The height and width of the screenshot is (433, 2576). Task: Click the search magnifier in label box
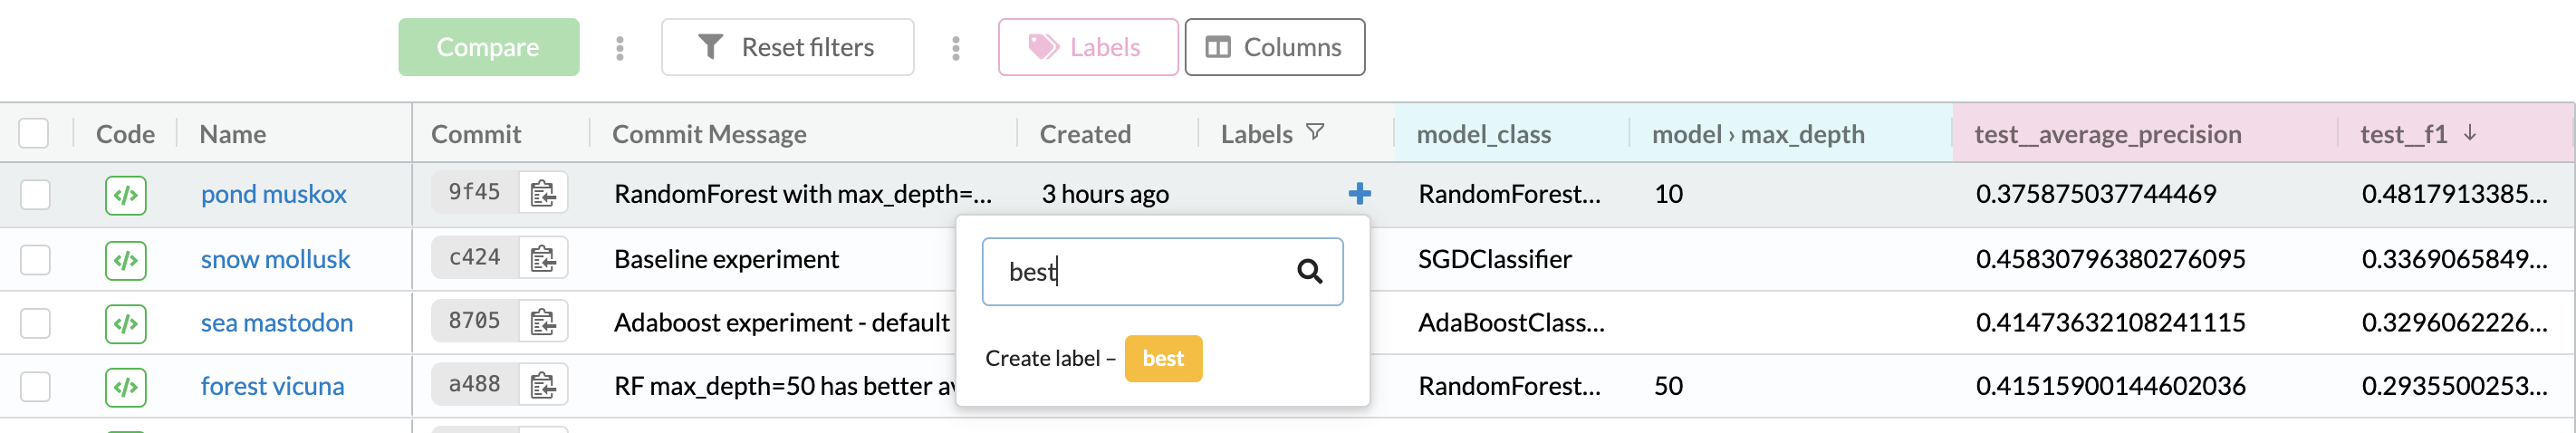1309,271
